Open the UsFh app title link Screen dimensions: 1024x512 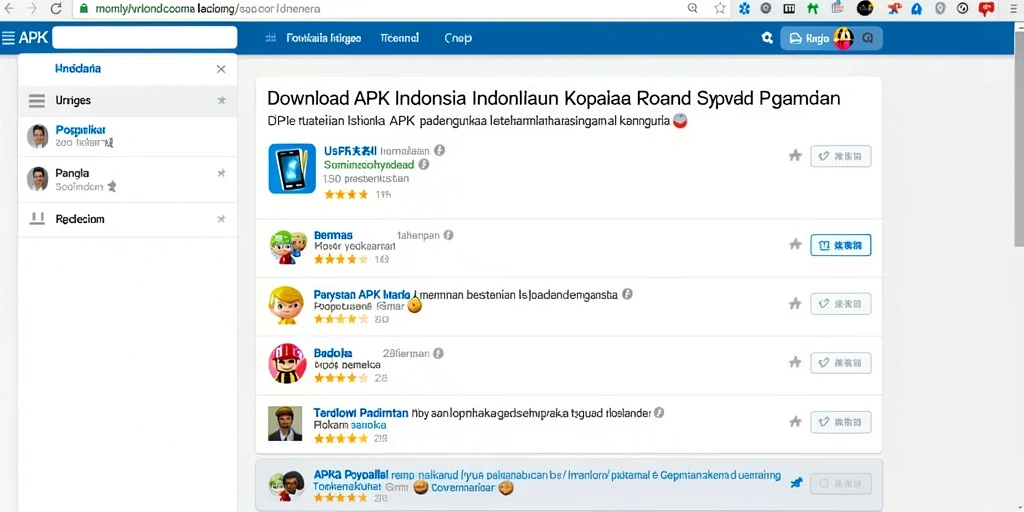click(349, 150)
